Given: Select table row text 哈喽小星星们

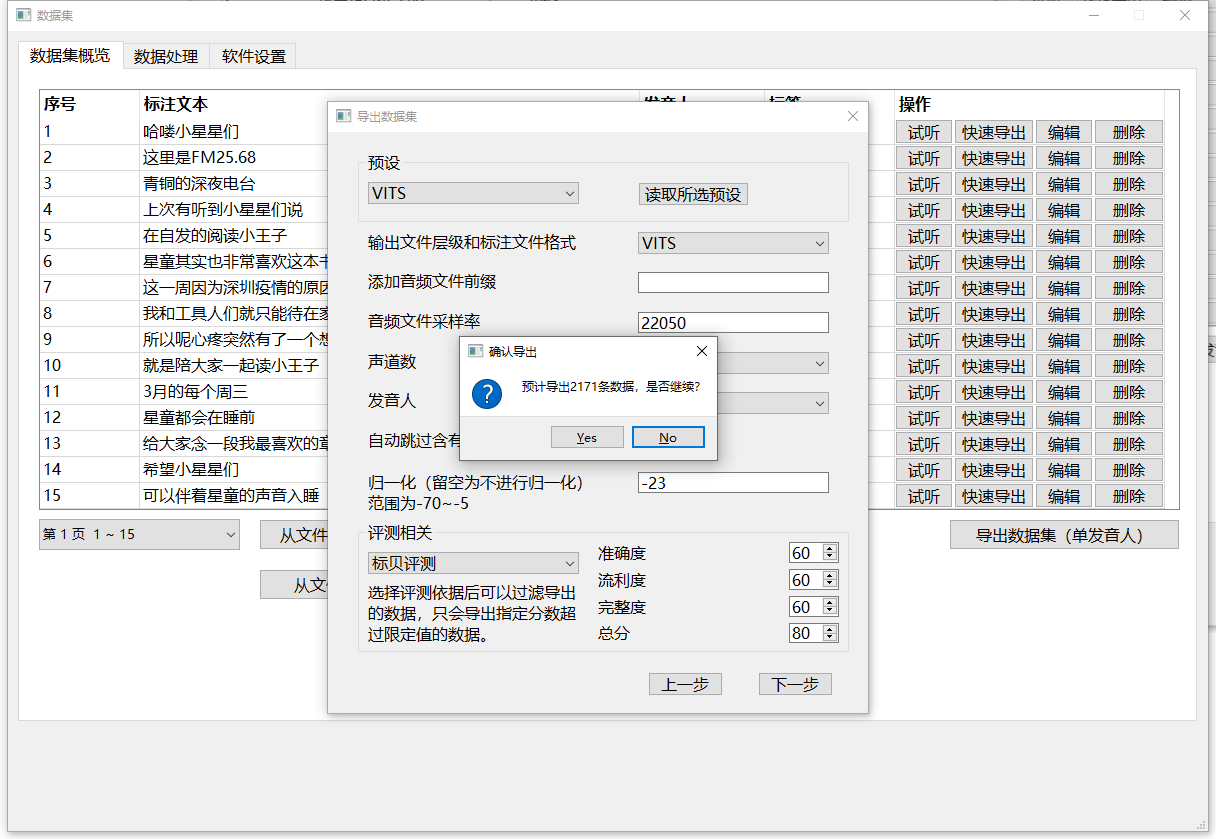Looking at the screenshot, I should [x=191, y=131].
